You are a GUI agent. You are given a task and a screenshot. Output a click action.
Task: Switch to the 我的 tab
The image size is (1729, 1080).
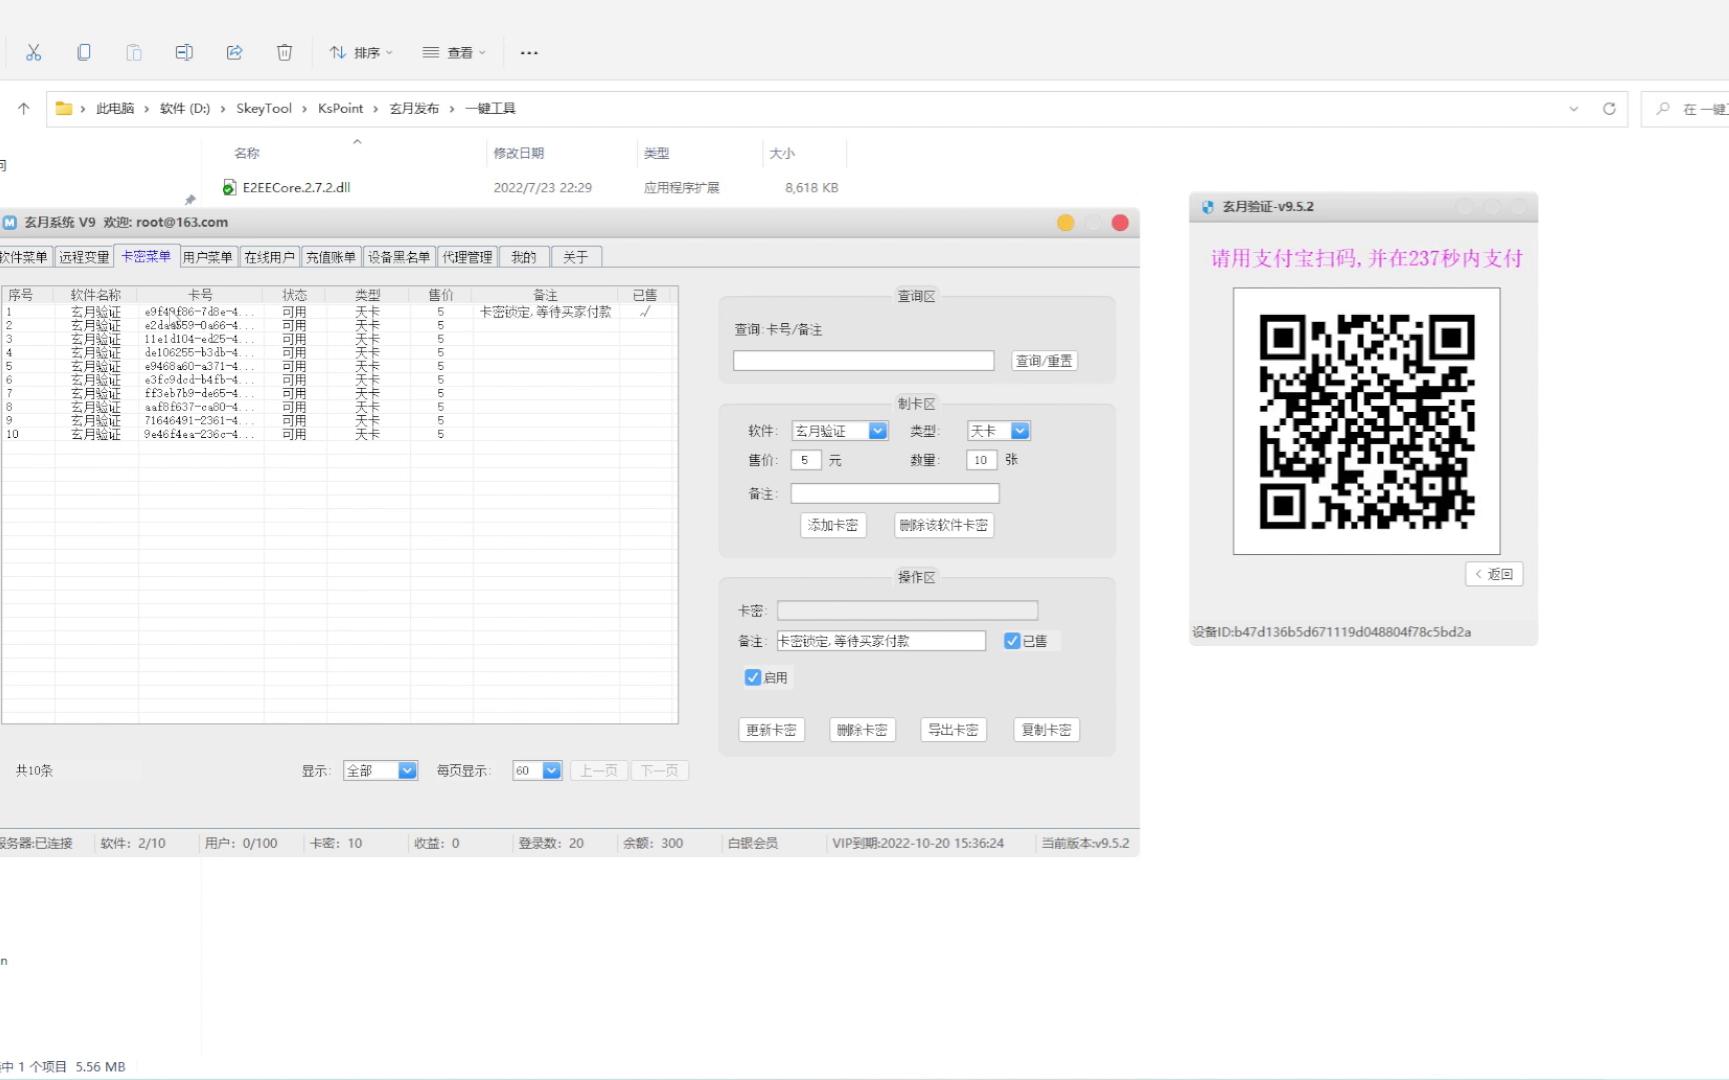524,257
